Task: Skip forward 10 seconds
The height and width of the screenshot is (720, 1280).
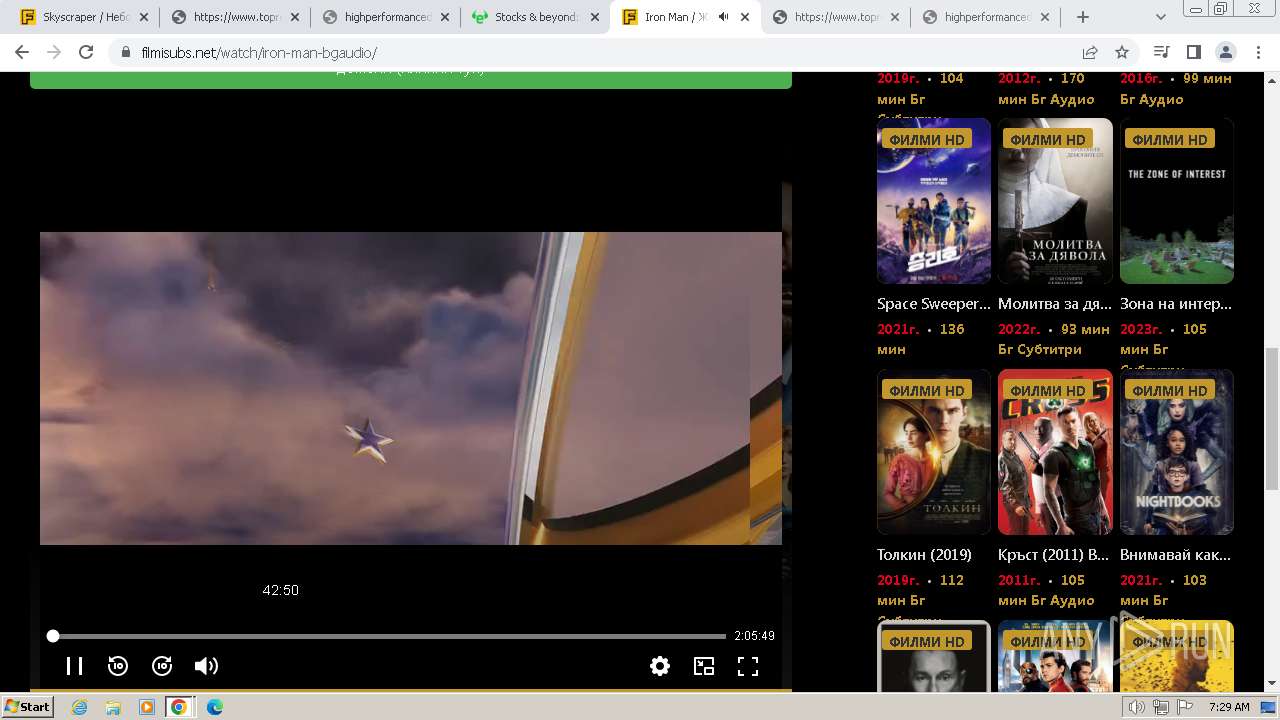Action: (x=162, y=666)
